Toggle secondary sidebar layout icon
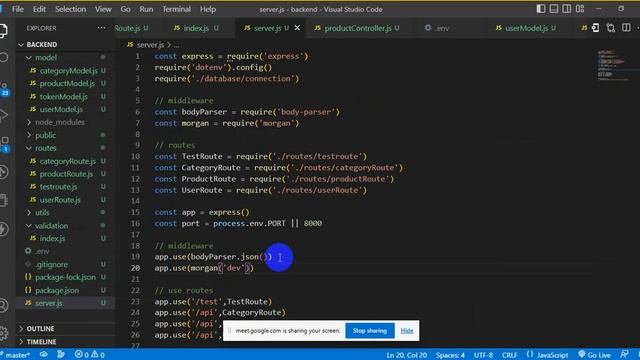The width and height of the screenshot is (640, 360). pyautogui.click(x=567, y=9)
